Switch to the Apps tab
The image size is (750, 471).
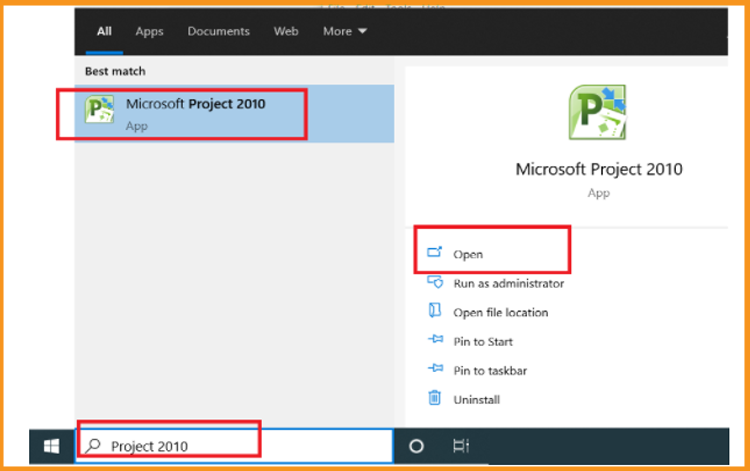[149, 32]
